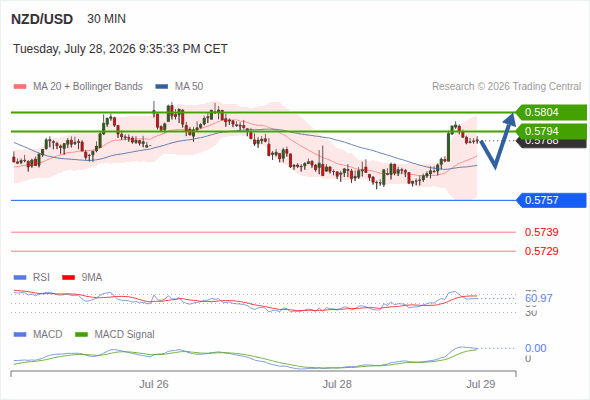Click the MA 20 + Bollinger Bands legend swatch
This screenshot has width=590, height=400.
[20, 87]
